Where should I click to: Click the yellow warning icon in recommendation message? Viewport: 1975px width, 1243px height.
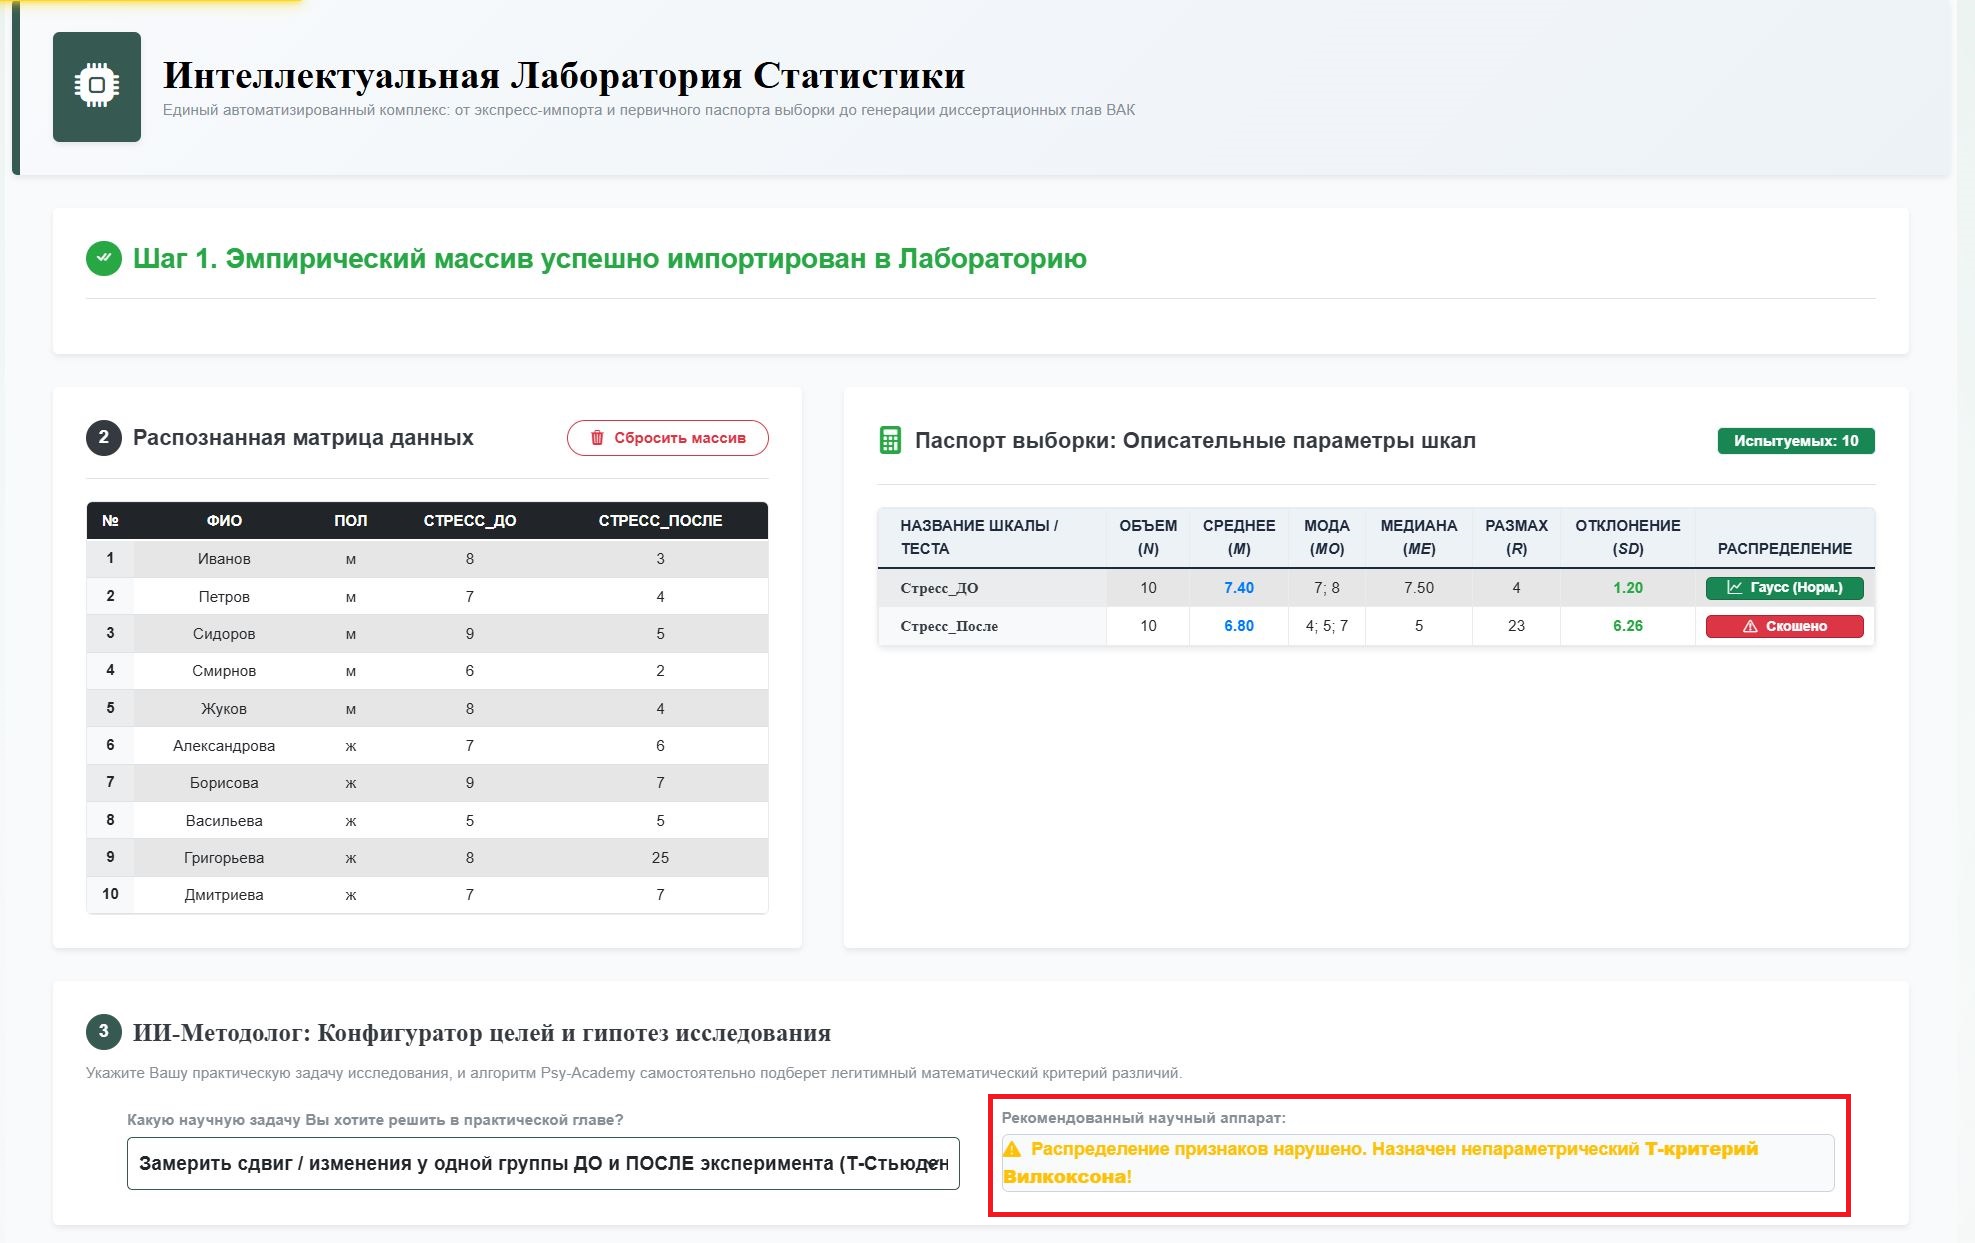coord(1012,1149)
